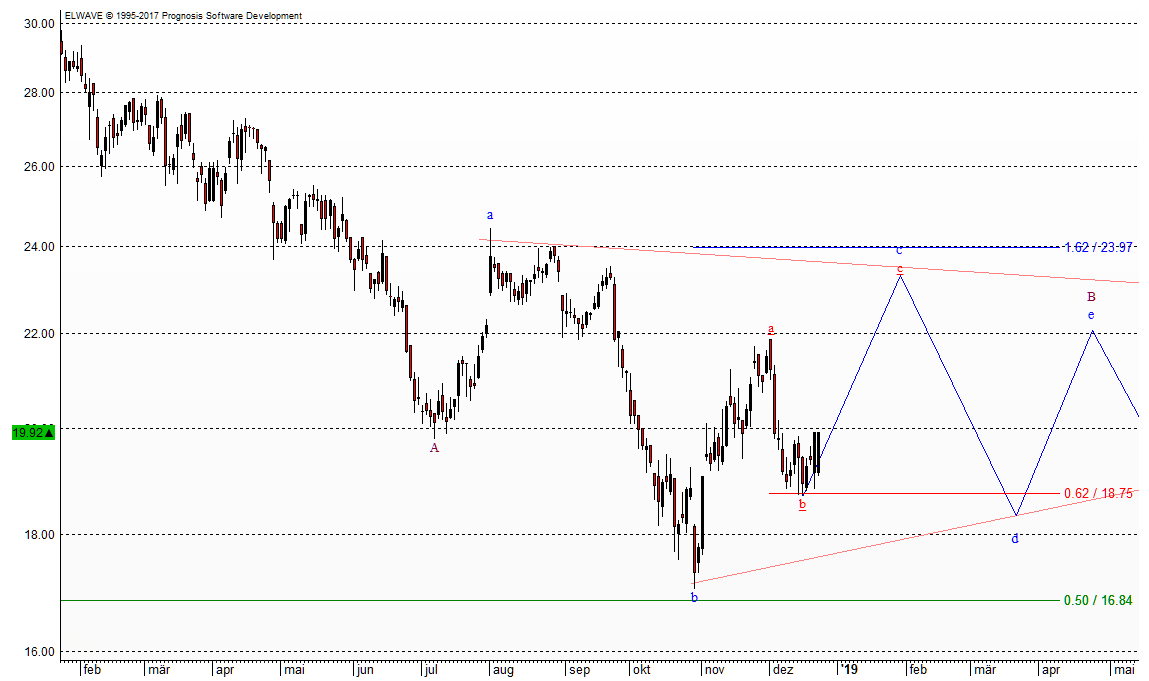Click the jul month label
This screenshot has height=681, width=1149.
pos(430,669)
